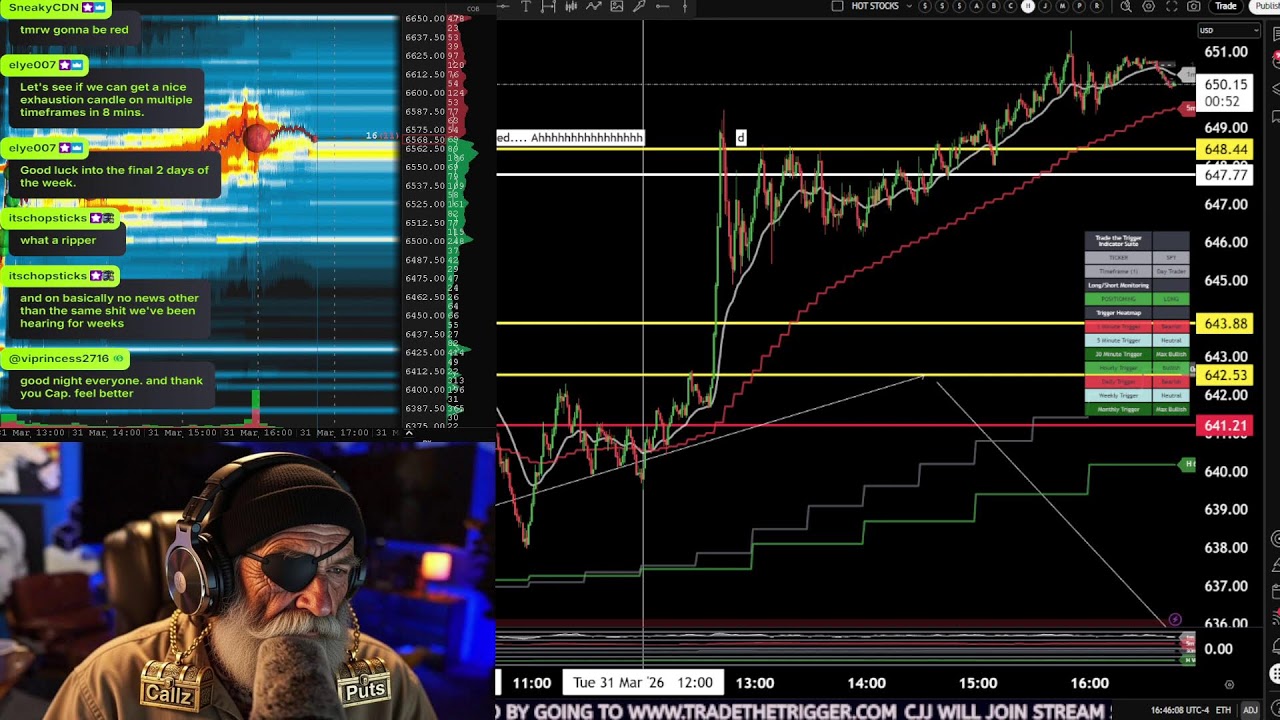This screenshot has width=1280, height=720.
Task: Open the 16:46:08 UTC-4 timezone menu
Action: point(1178,710)
